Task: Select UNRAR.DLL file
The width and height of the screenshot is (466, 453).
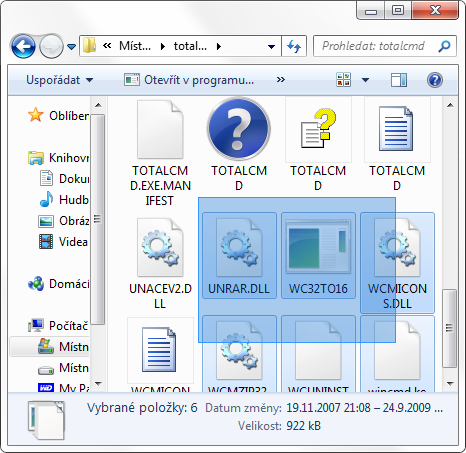Action: pos(239,255)
